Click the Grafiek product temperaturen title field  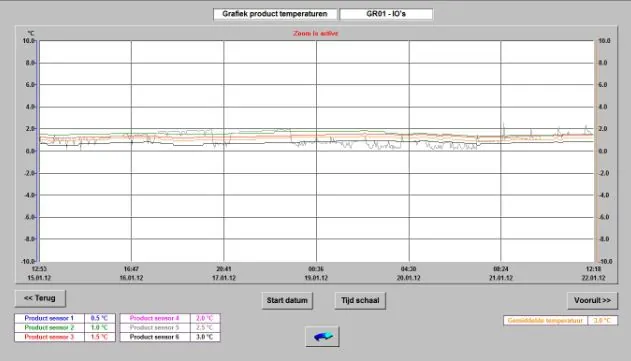pyautogui.click(x=275, y=14)
